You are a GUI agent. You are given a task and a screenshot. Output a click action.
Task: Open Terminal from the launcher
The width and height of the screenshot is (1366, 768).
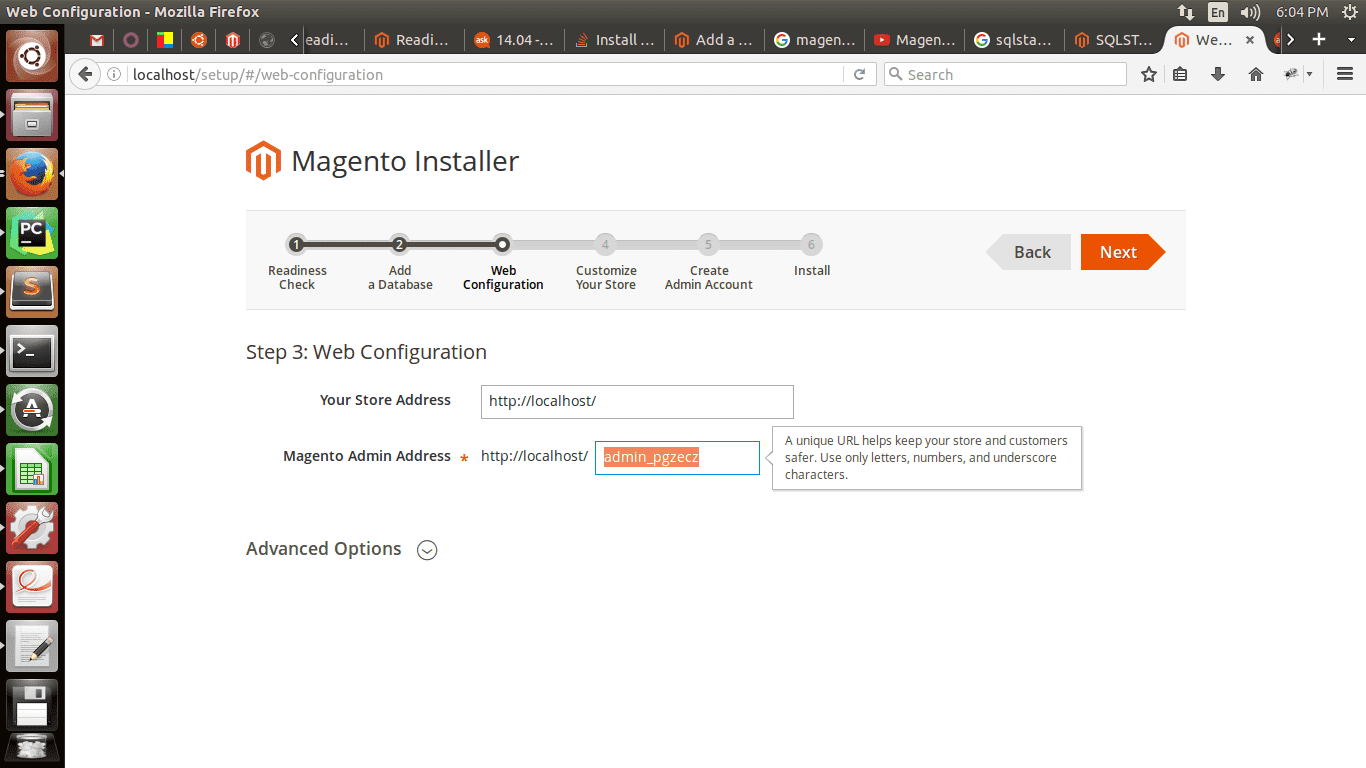[32, 351]
